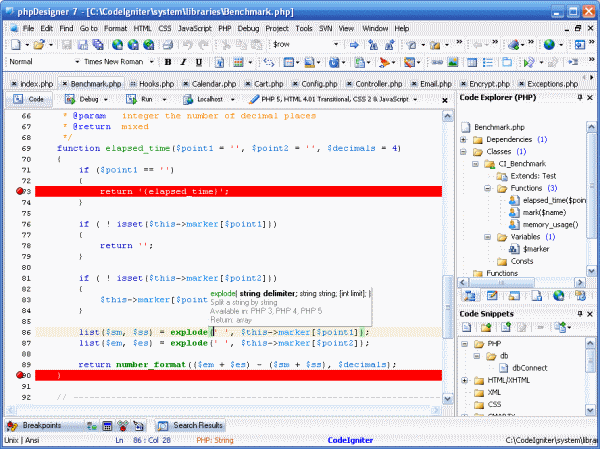Screen dimensions: 600x449
Task: Click the insert image icon in formatting toolbar
Action: click(453, 62)
